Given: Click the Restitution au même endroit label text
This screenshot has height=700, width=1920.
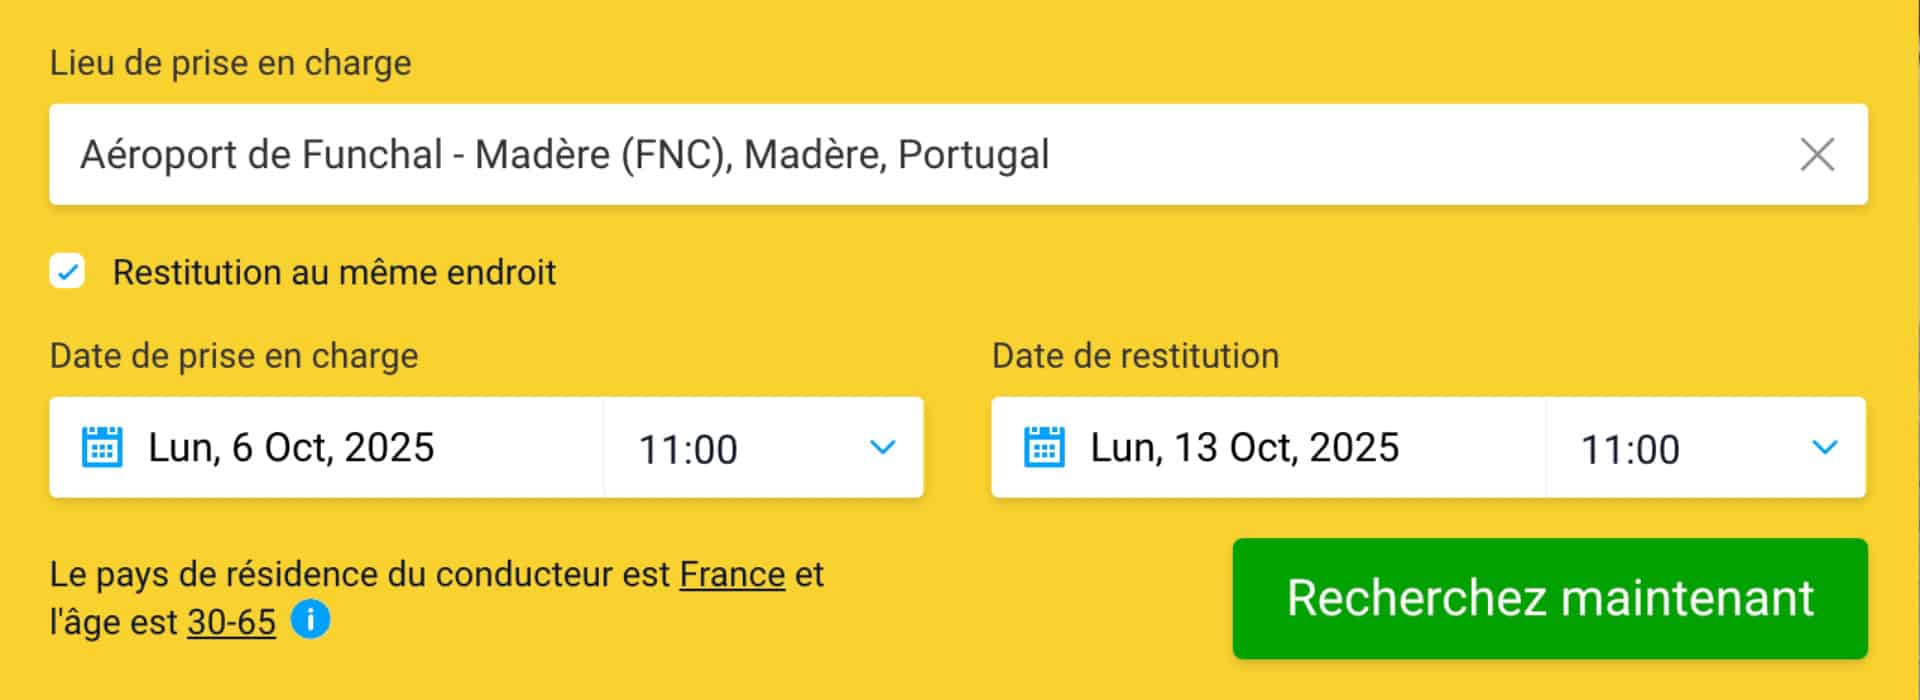Looking at the screenshot, I should (x=334, y=272).
